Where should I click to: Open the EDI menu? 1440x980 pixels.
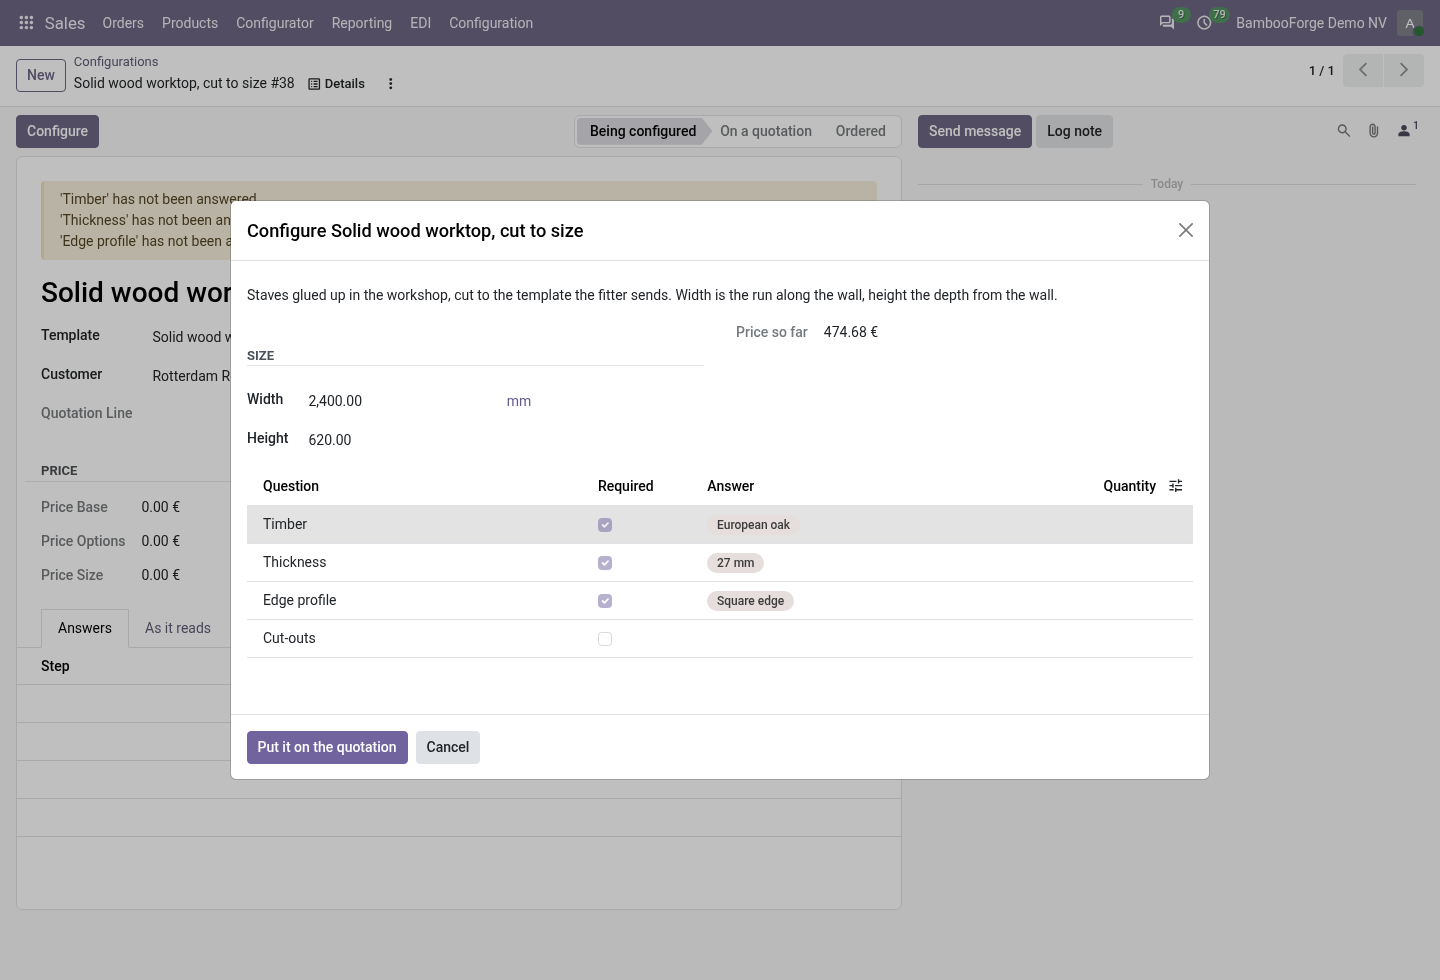coord(421,23)
